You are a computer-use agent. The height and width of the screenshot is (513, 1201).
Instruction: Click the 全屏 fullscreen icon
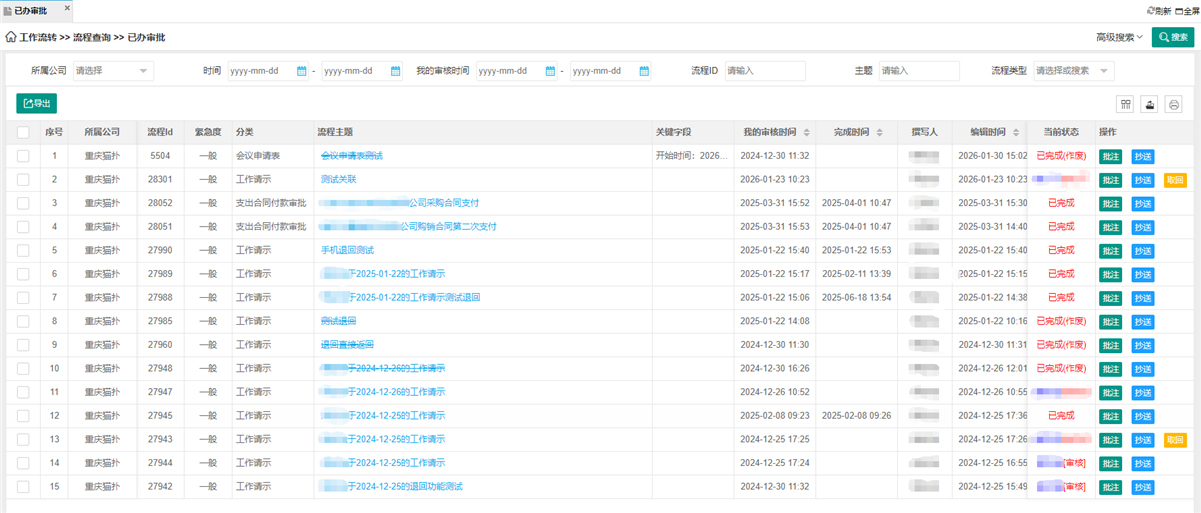coord(1179,10)
